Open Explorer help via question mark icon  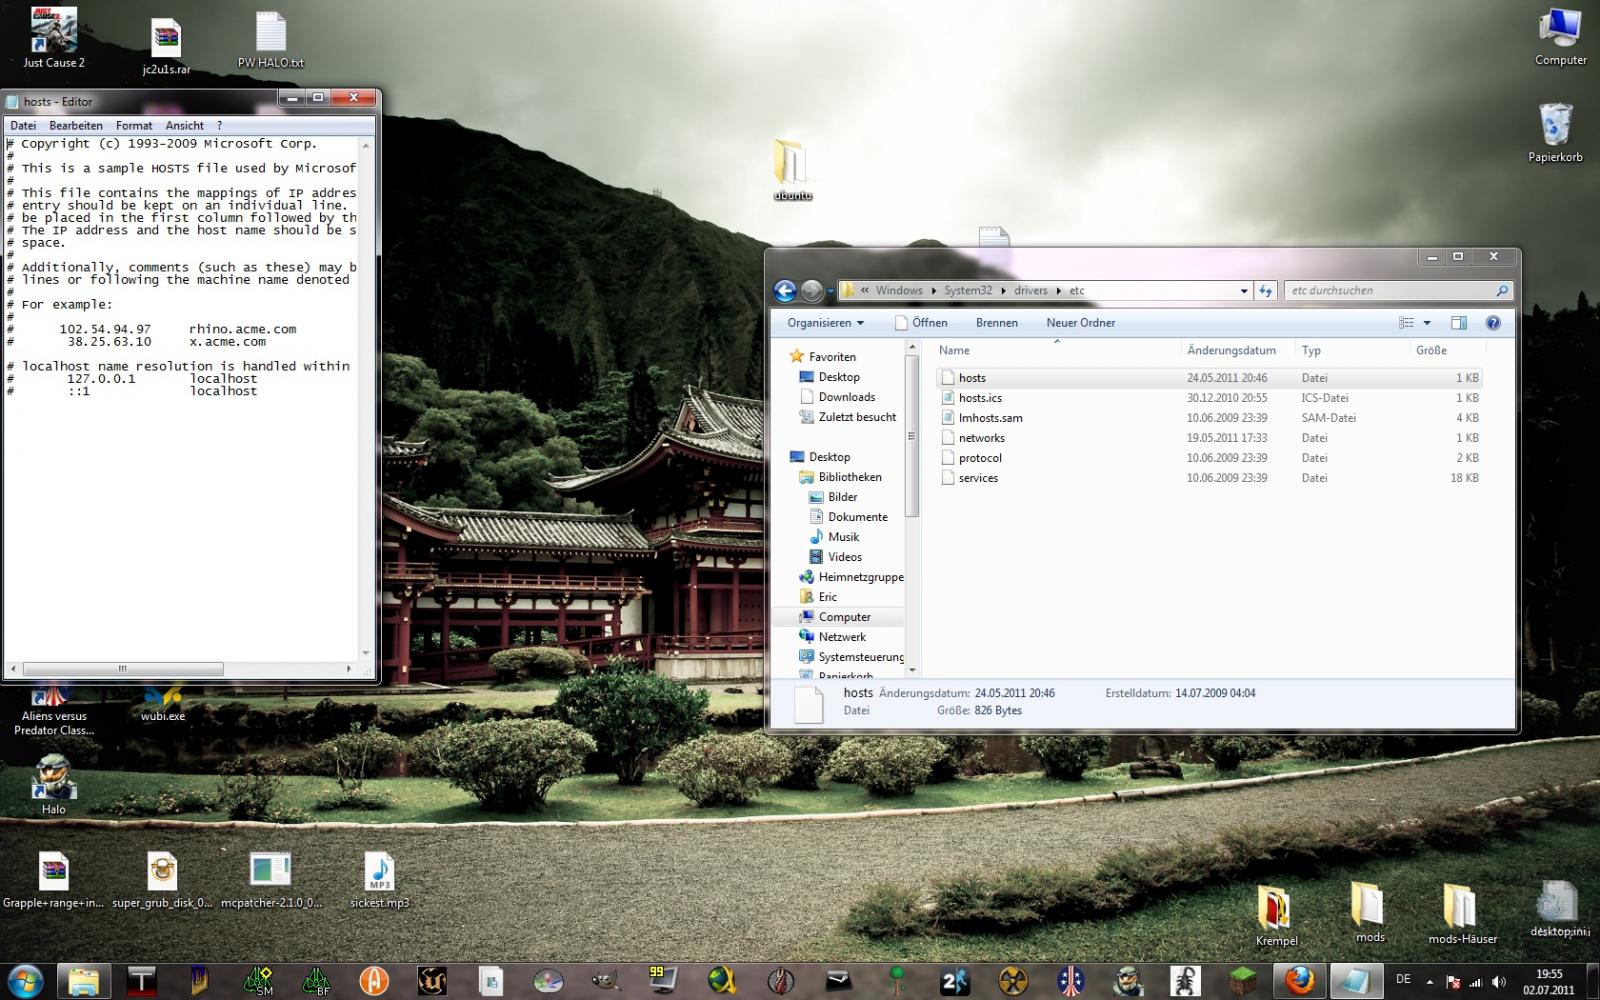(1493, 323)
